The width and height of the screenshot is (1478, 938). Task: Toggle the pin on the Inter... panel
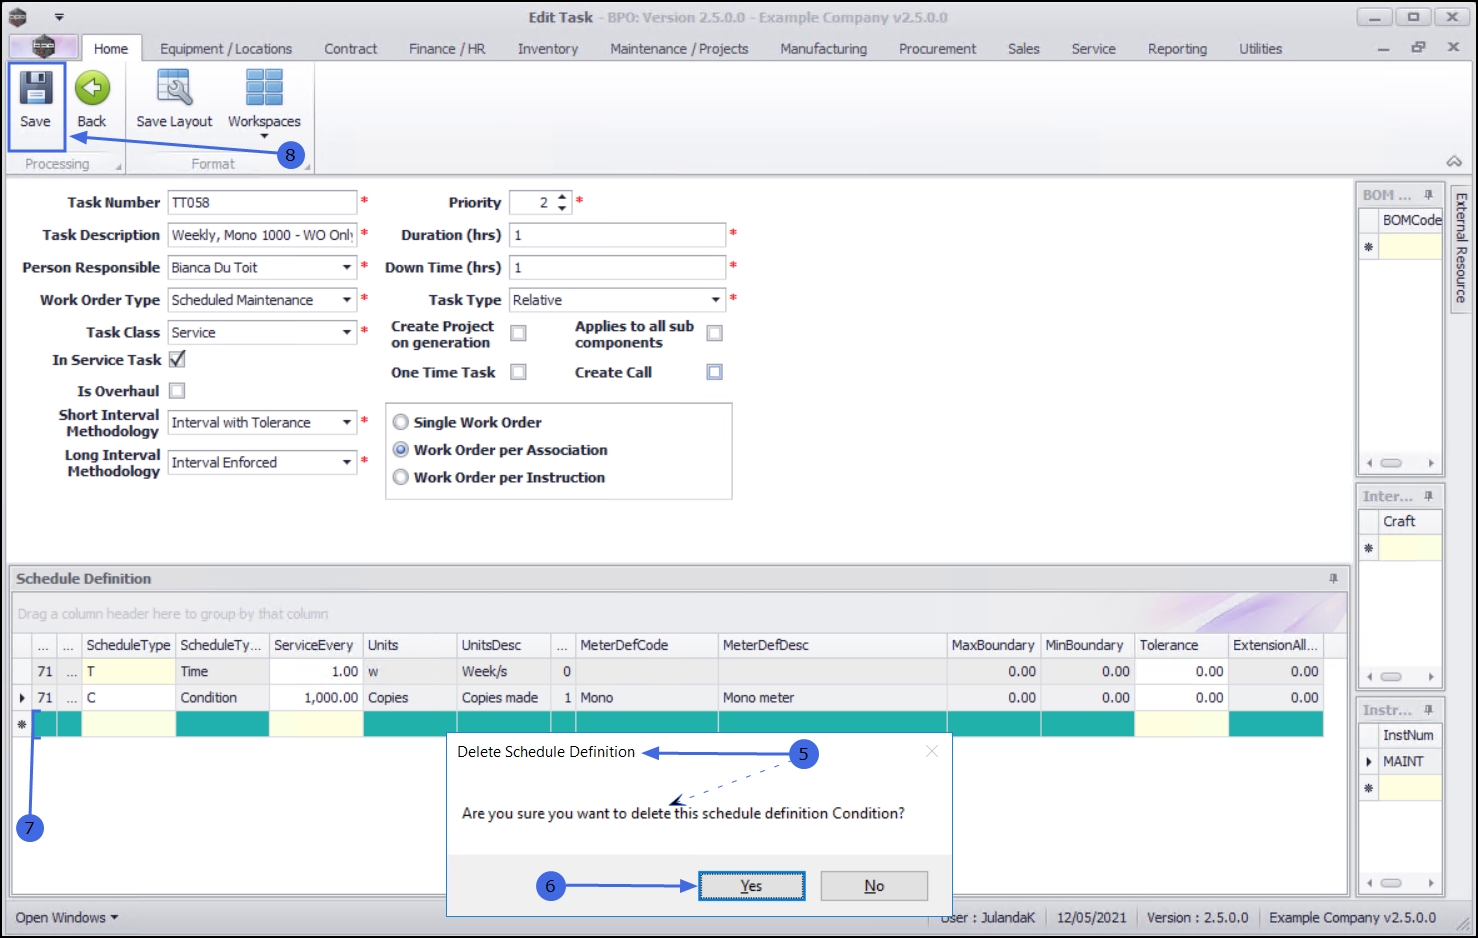pos(1428,496)
